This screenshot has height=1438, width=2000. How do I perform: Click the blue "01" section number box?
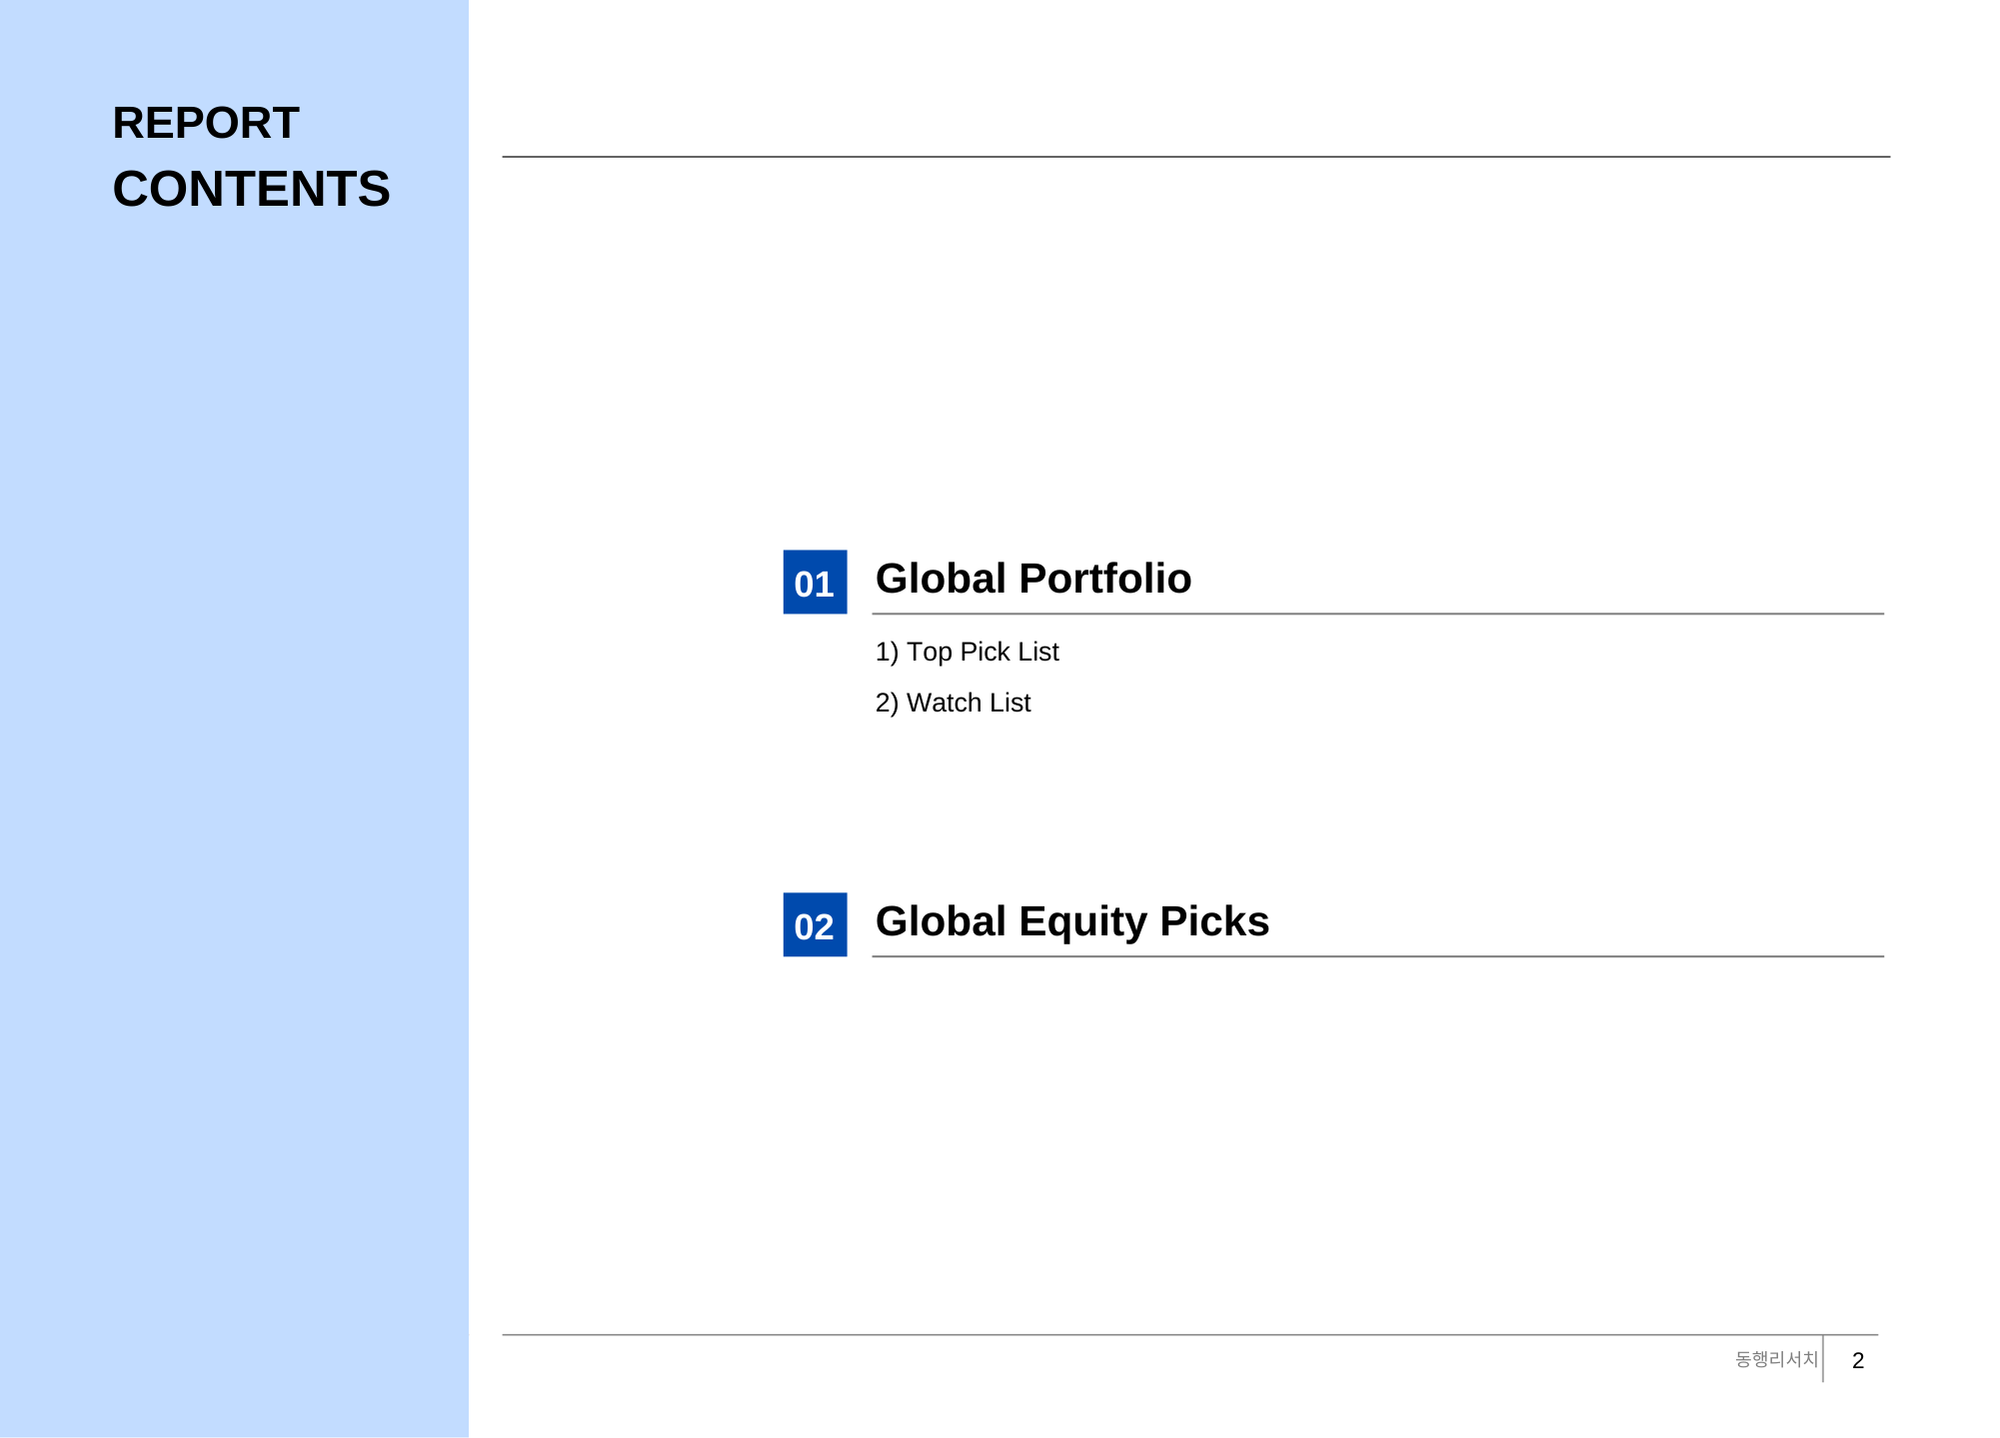(814, 582)
